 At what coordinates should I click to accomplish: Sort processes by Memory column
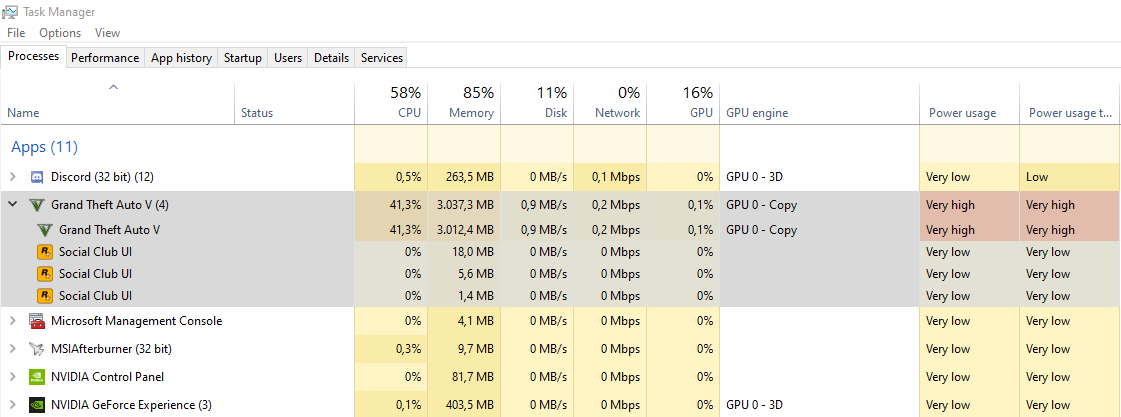click(x=464, y=103)
